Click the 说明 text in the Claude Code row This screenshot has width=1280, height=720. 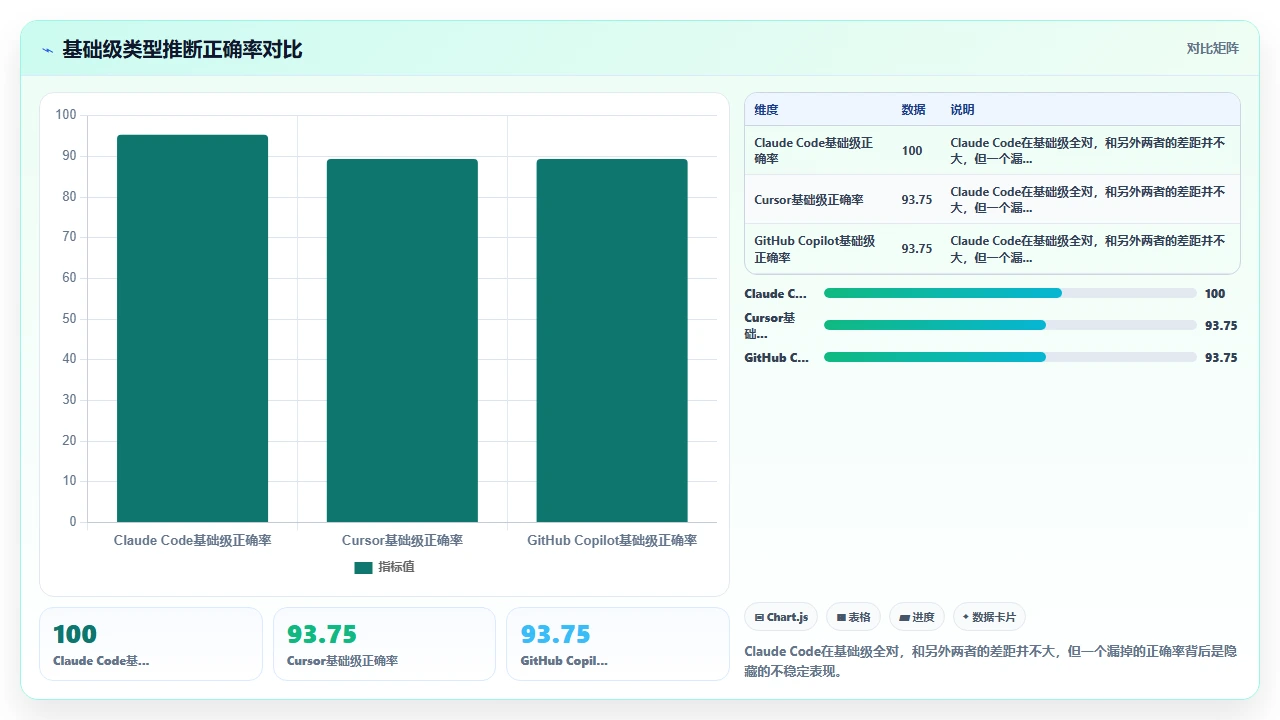[1088, 151]
